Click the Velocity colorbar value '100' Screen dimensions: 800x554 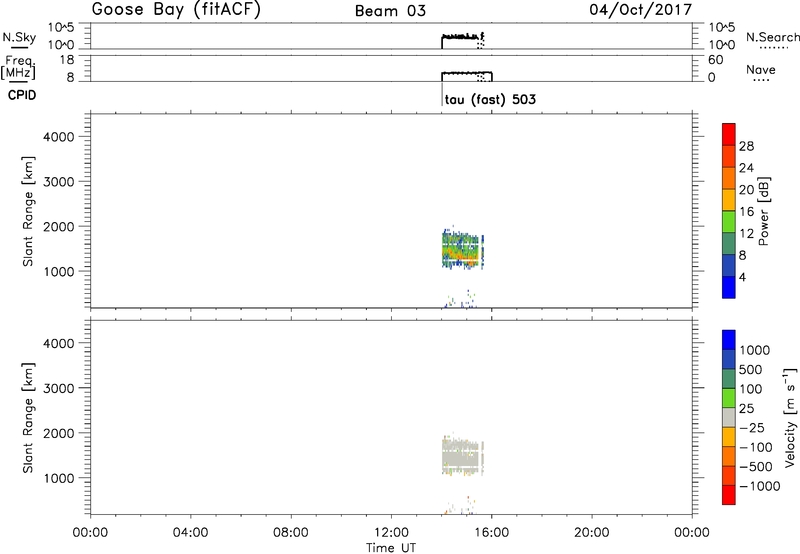point(751,389)
